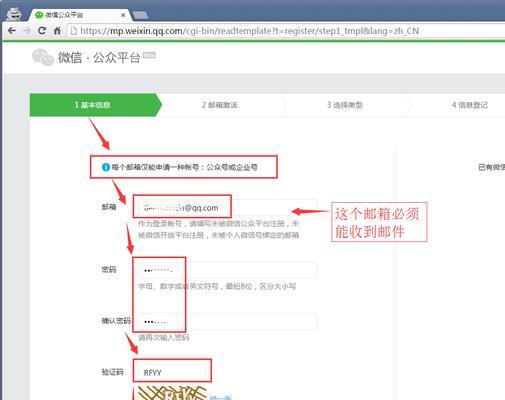Viewport: 505px width, 400px height.
Task: Click the 邮箱 field label
Action: point(109,207)
